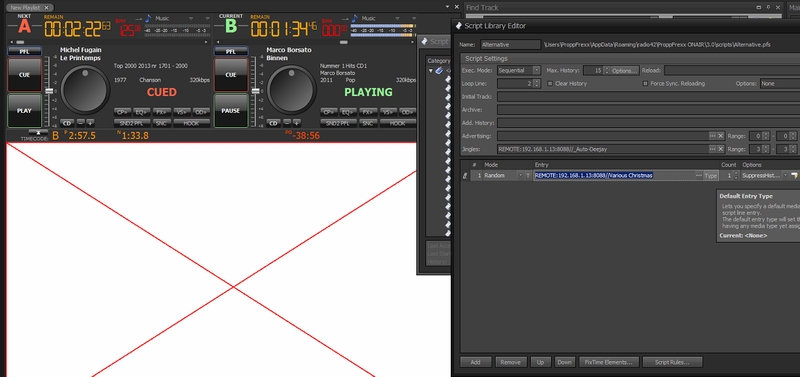Click the float window icon on Find Track panel

coord(759,7)
